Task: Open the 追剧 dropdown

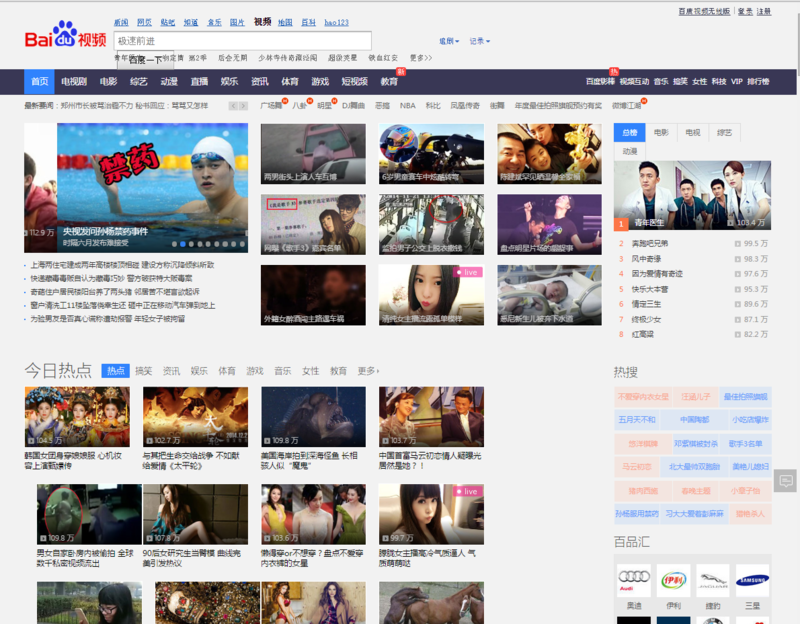Action: [x=449, y=41]
